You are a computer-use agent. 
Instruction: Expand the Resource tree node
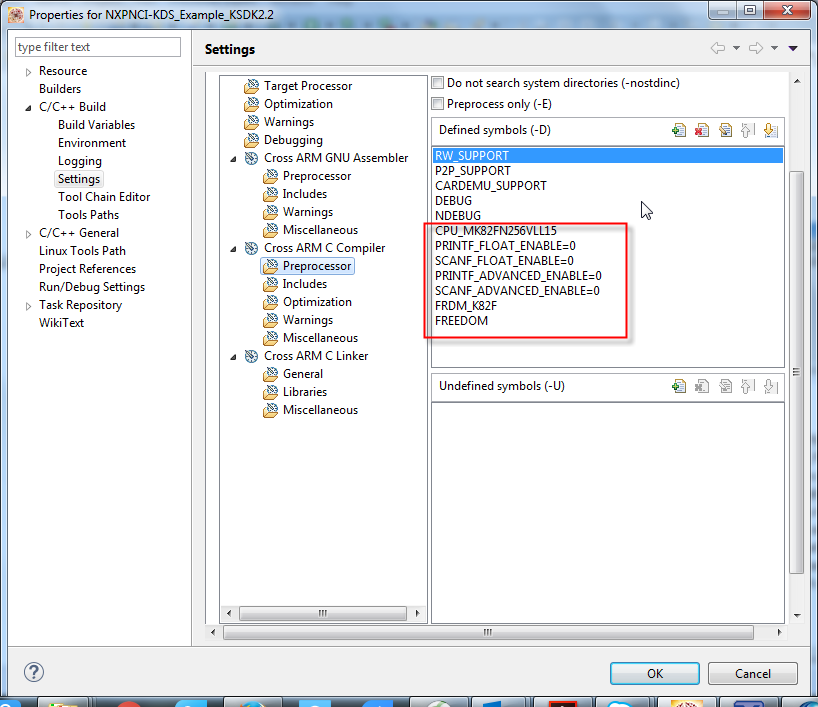tap(28, 72)
